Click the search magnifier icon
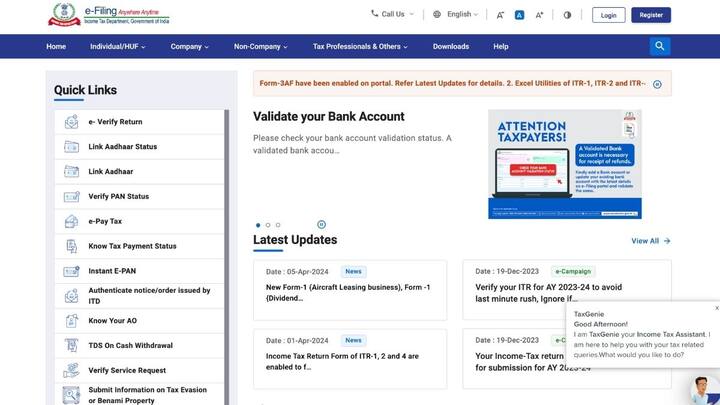The height and width of the screenshot is (405, 720). [660, 46]
